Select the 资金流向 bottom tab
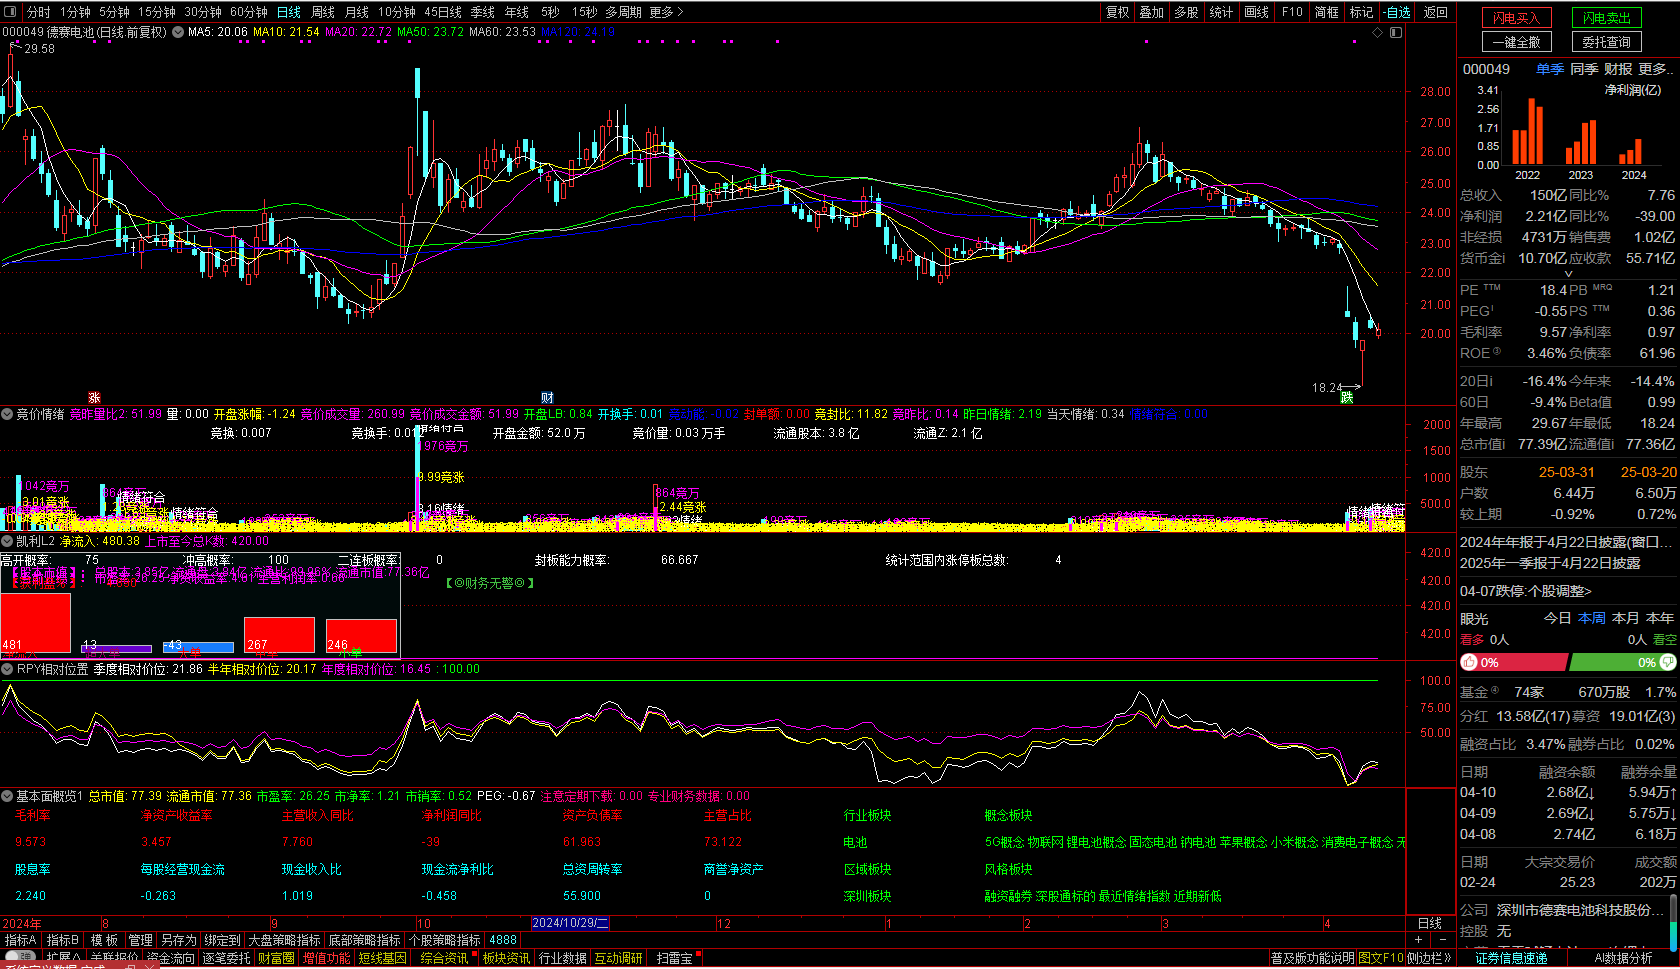 [171, 958]
